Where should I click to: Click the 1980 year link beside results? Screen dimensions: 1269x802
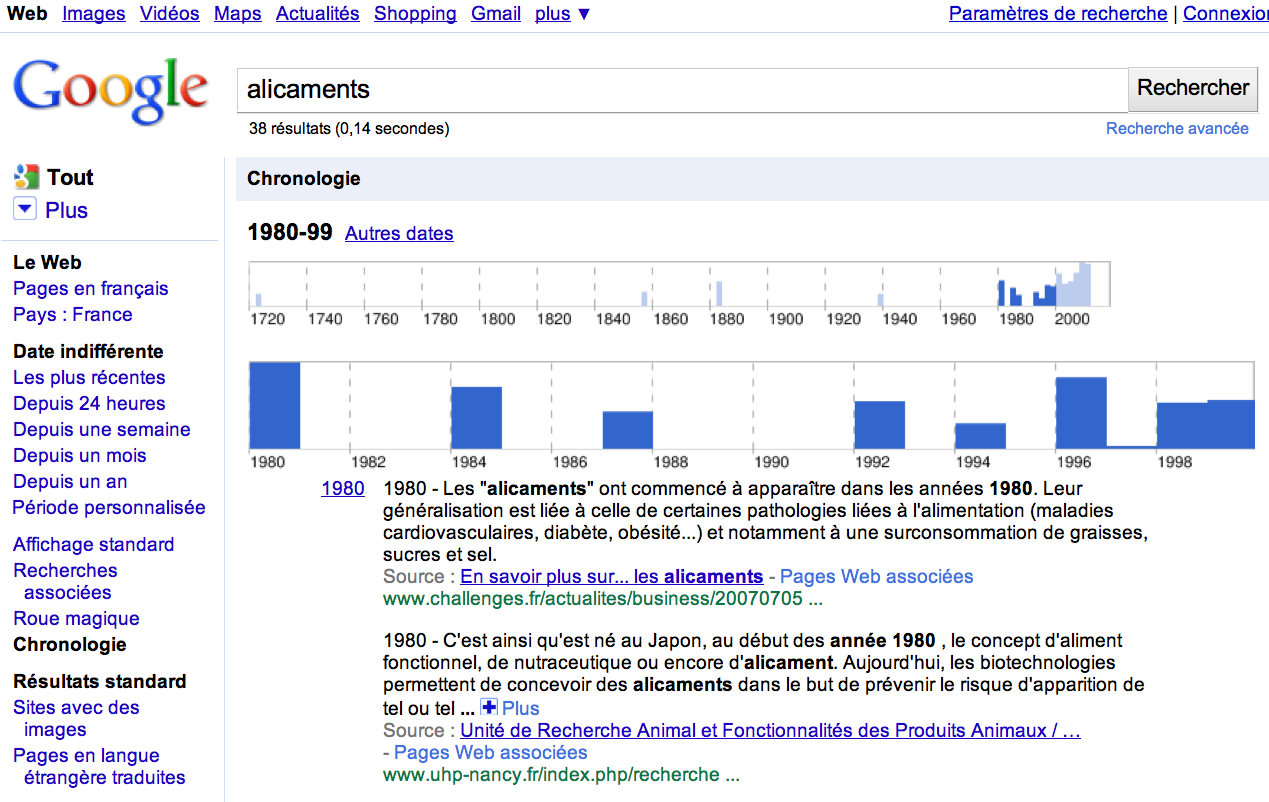[343, 489]
